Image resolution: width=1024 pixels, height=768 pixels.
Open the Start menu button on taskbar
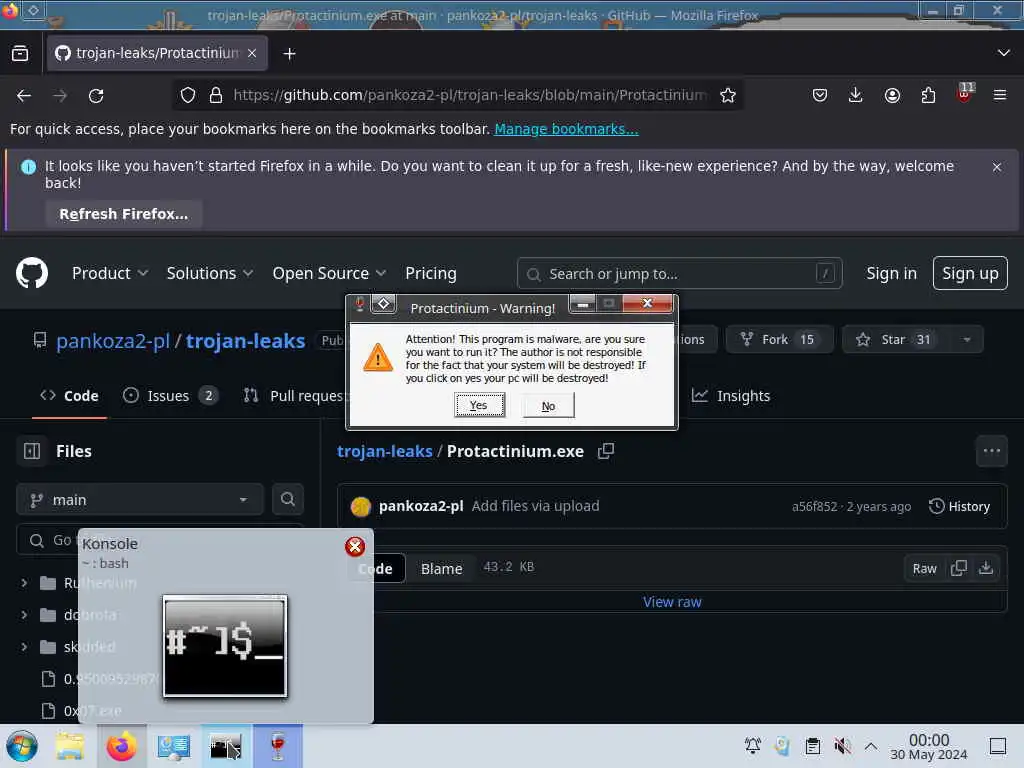tap(22, 746)
